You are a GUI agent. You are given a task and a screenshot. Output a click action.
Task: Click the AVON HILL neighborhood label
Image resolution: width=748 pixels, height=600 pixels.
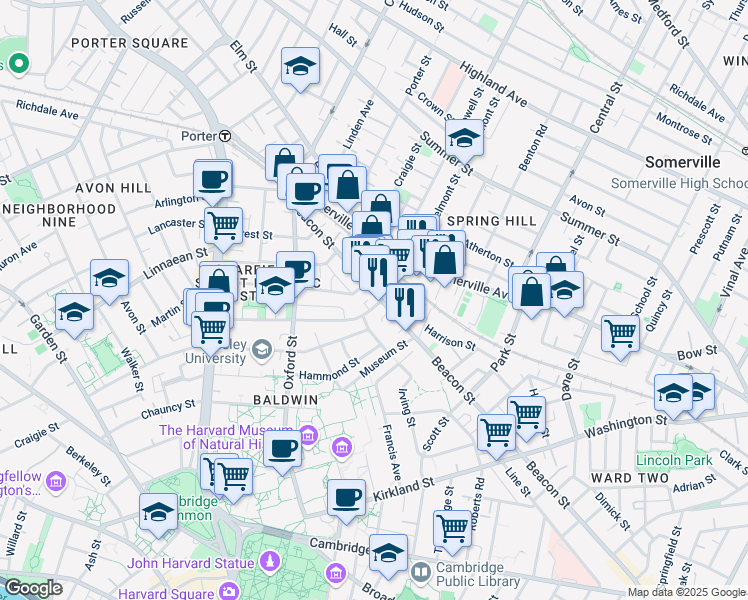tap(114, 188)
